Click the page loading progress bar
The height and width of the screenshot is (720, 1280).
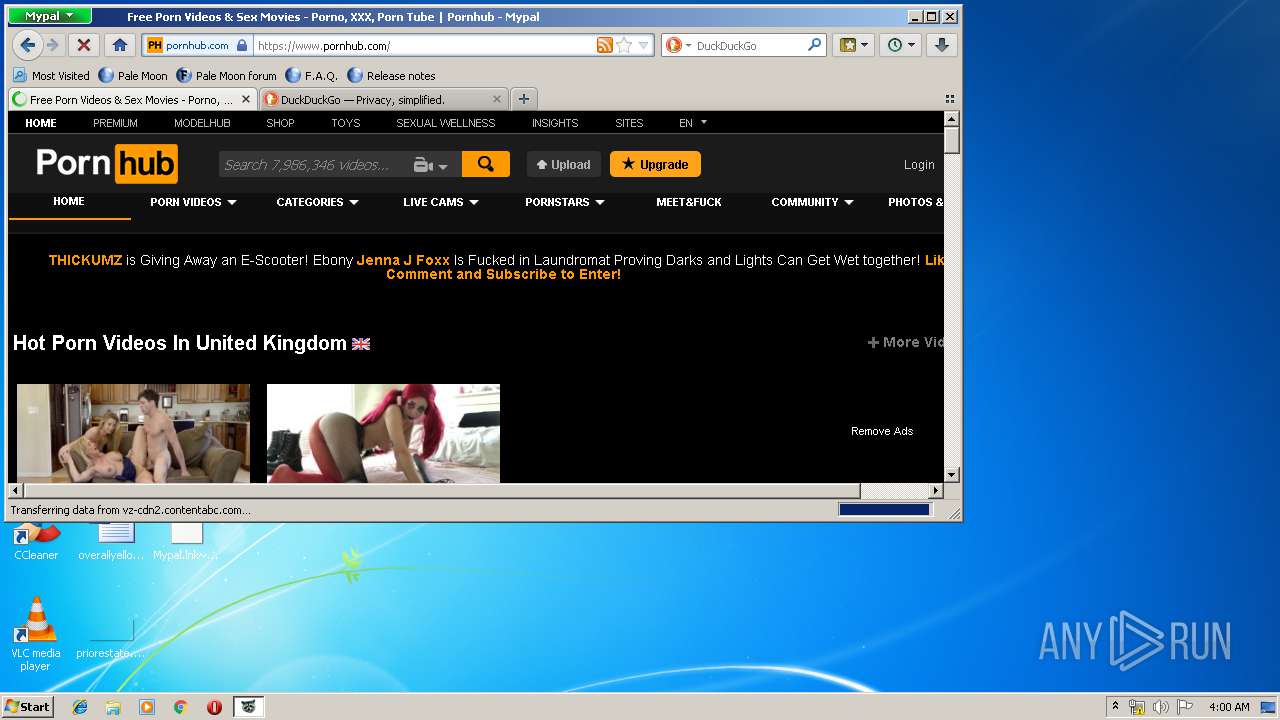885,510
